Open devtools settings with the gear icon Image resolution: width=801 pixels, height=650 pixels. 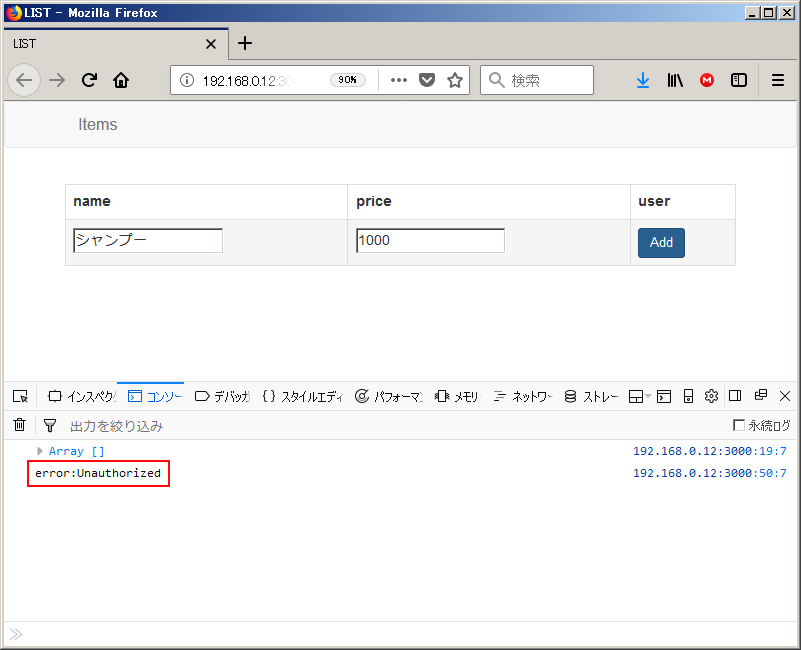point(711,396)
